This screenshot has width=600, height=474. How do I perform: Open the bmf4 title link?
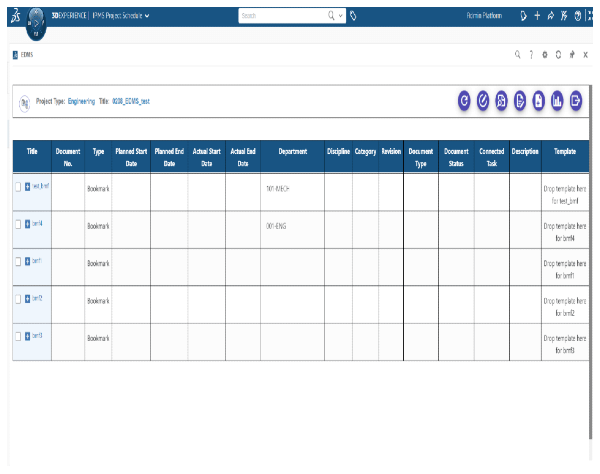[37, 223]
